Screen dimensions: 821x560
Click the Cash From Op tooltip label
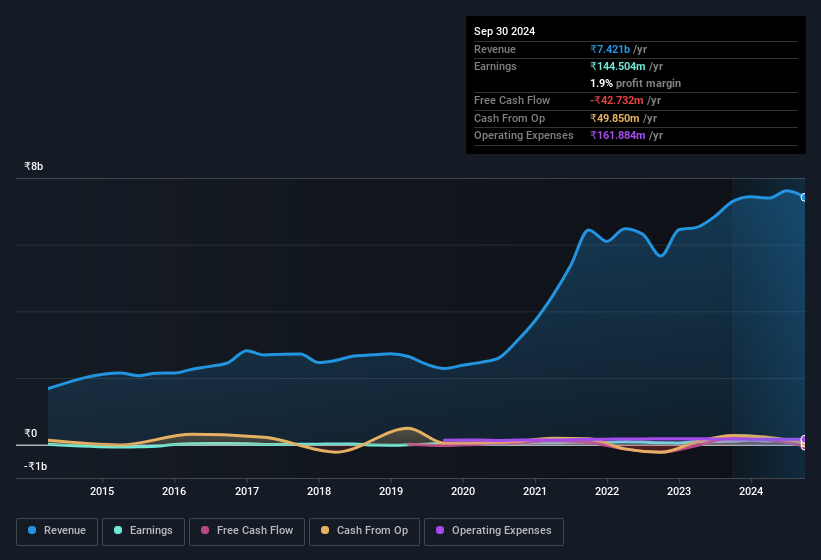coord(509,118)
